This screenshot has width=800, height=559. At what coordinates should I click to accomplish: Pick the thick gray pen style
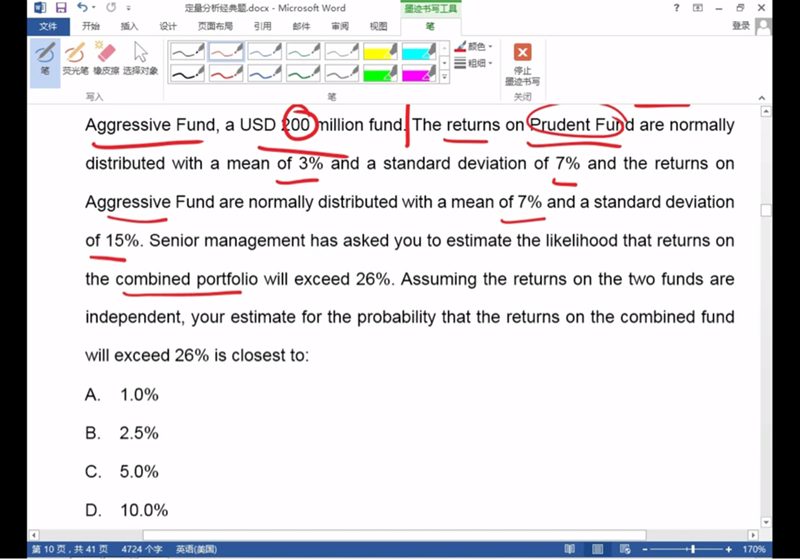[x=341, y=73]
